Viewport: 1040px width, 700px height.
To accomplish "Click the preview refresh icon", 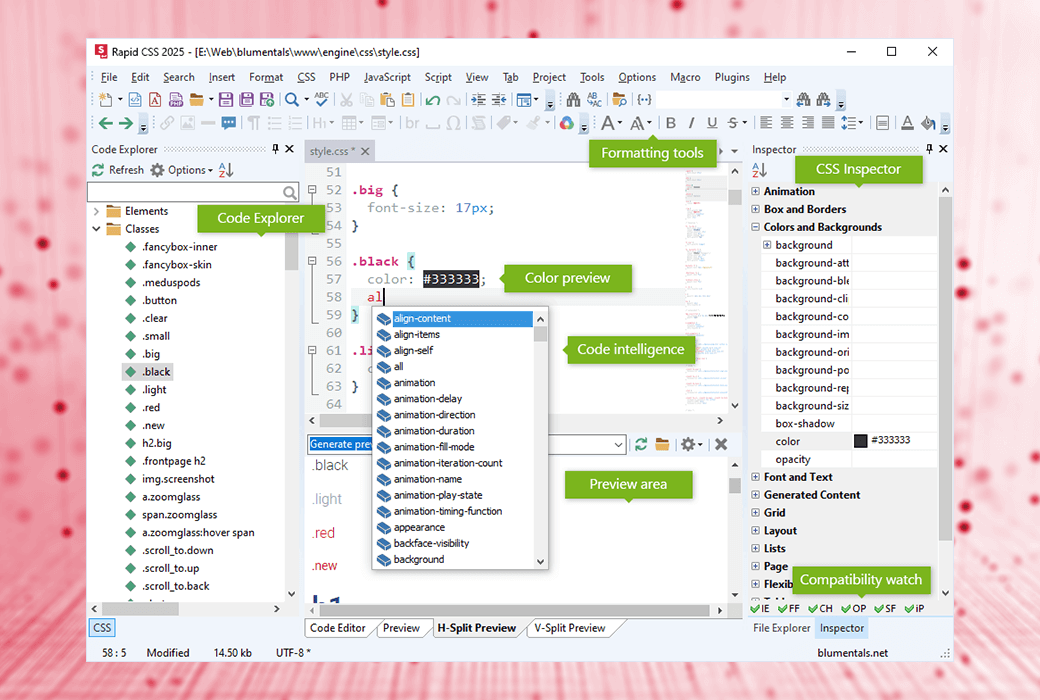I will coord(641,444).
